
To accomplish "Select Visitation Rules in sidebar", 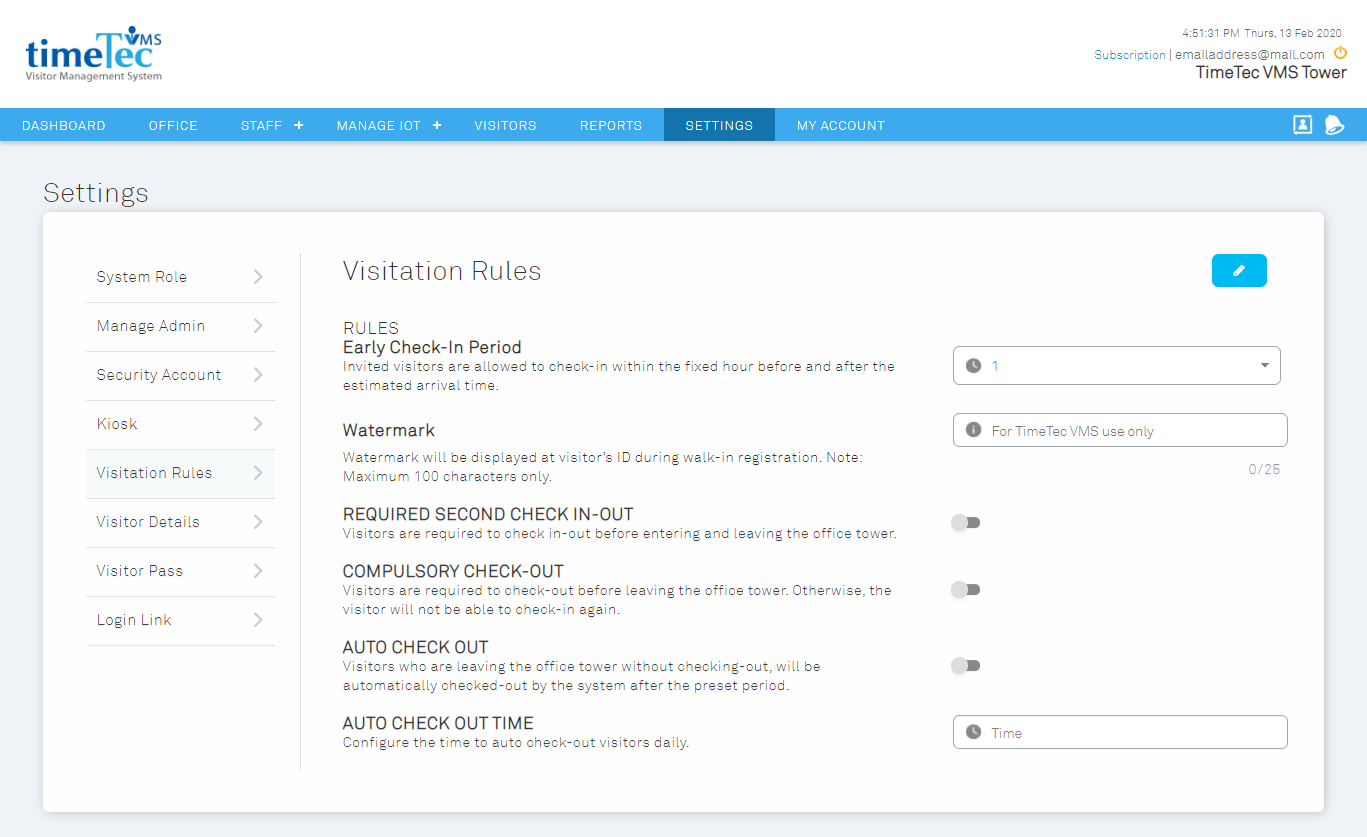I will (180, 473).
